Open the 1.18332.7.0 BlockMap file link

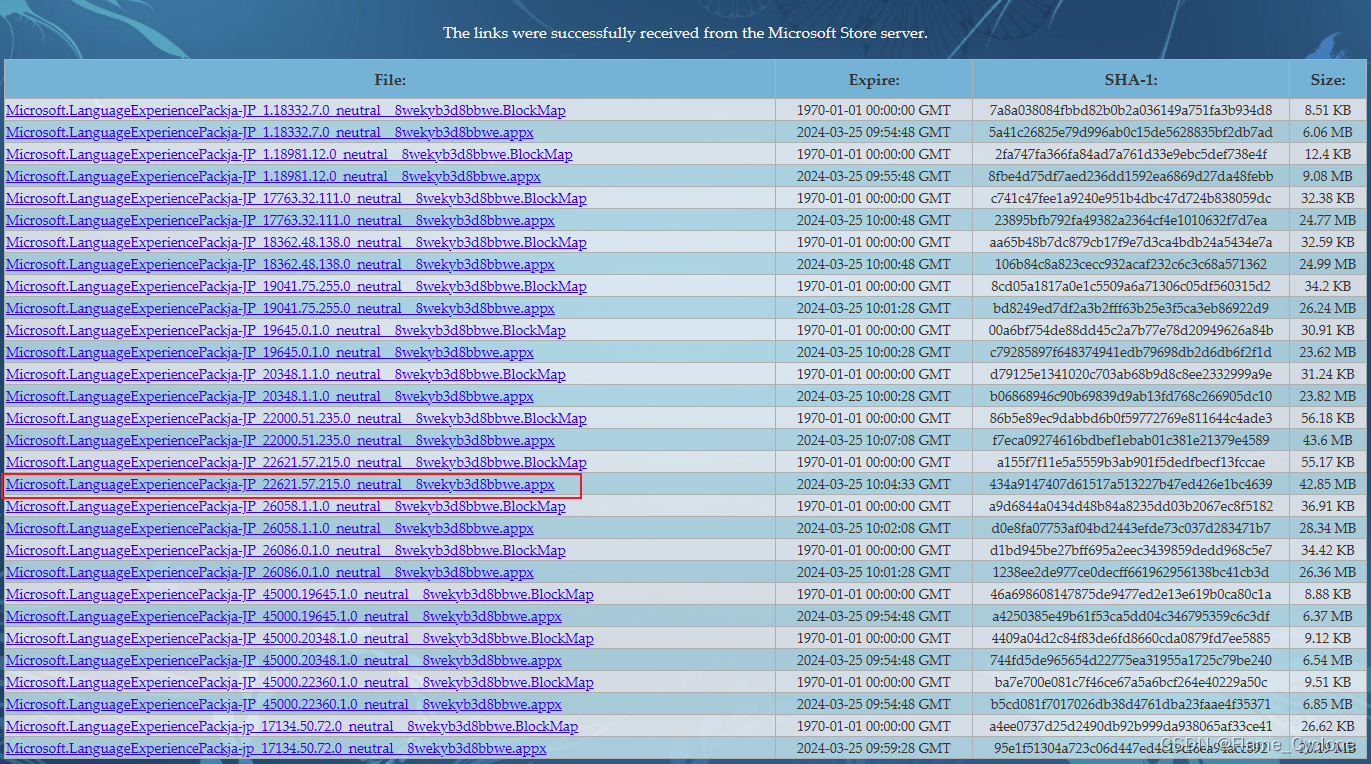[286, 110]
